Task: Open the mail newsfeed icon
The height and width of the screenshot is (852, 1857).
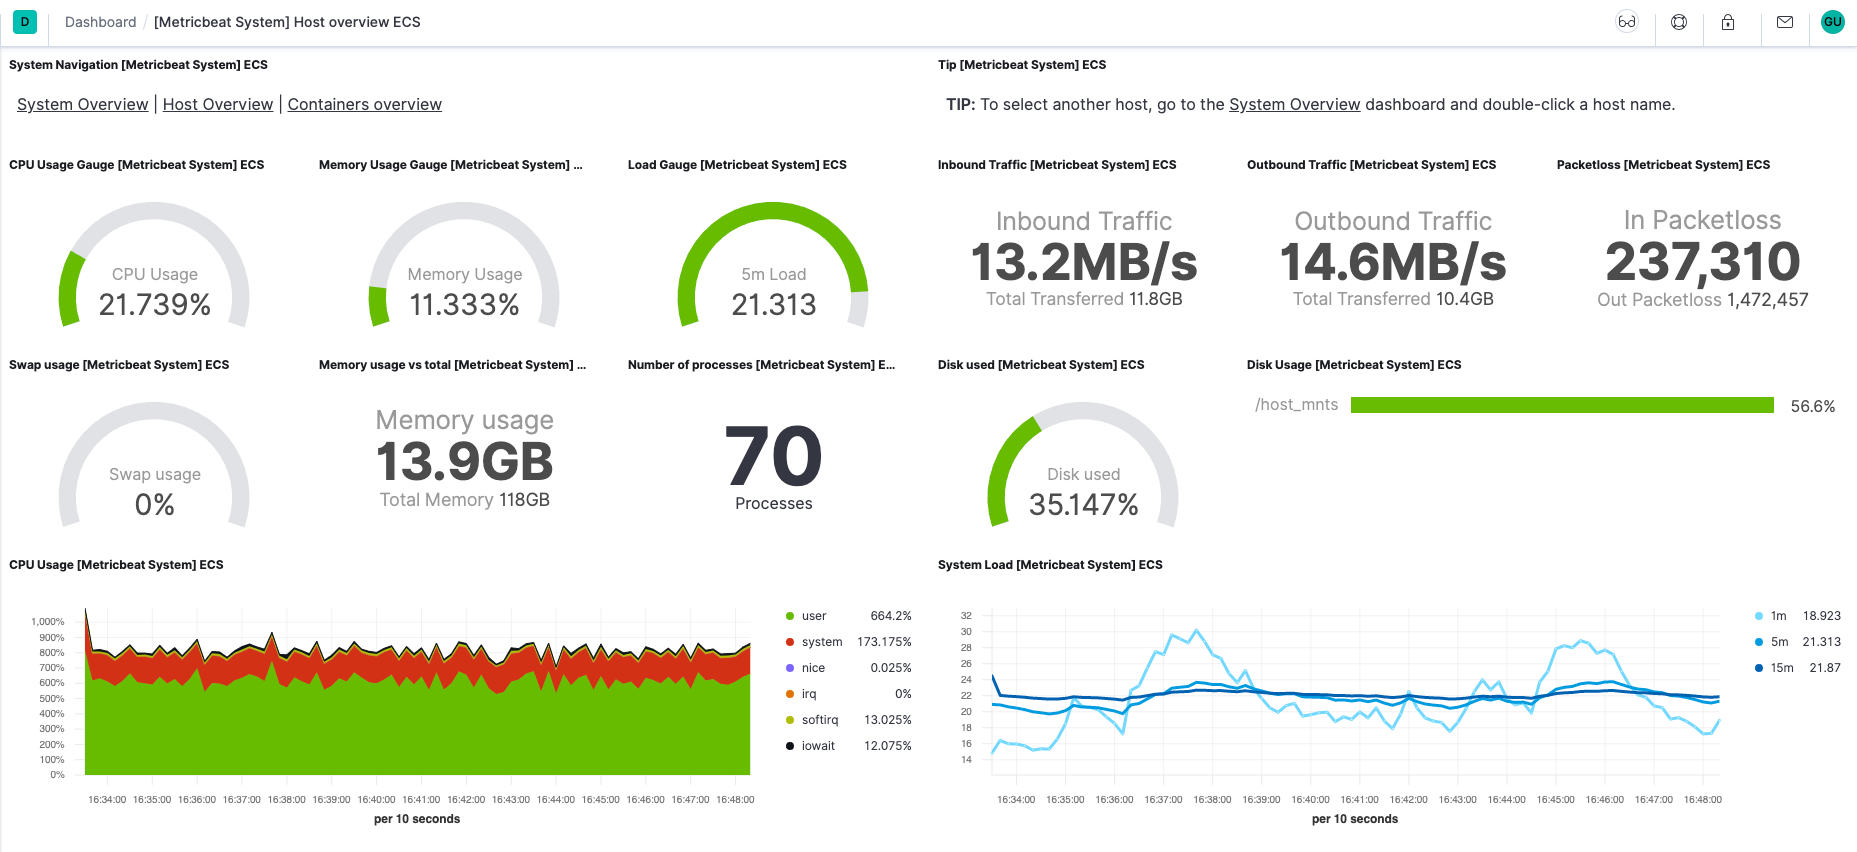Action: 1785,22
